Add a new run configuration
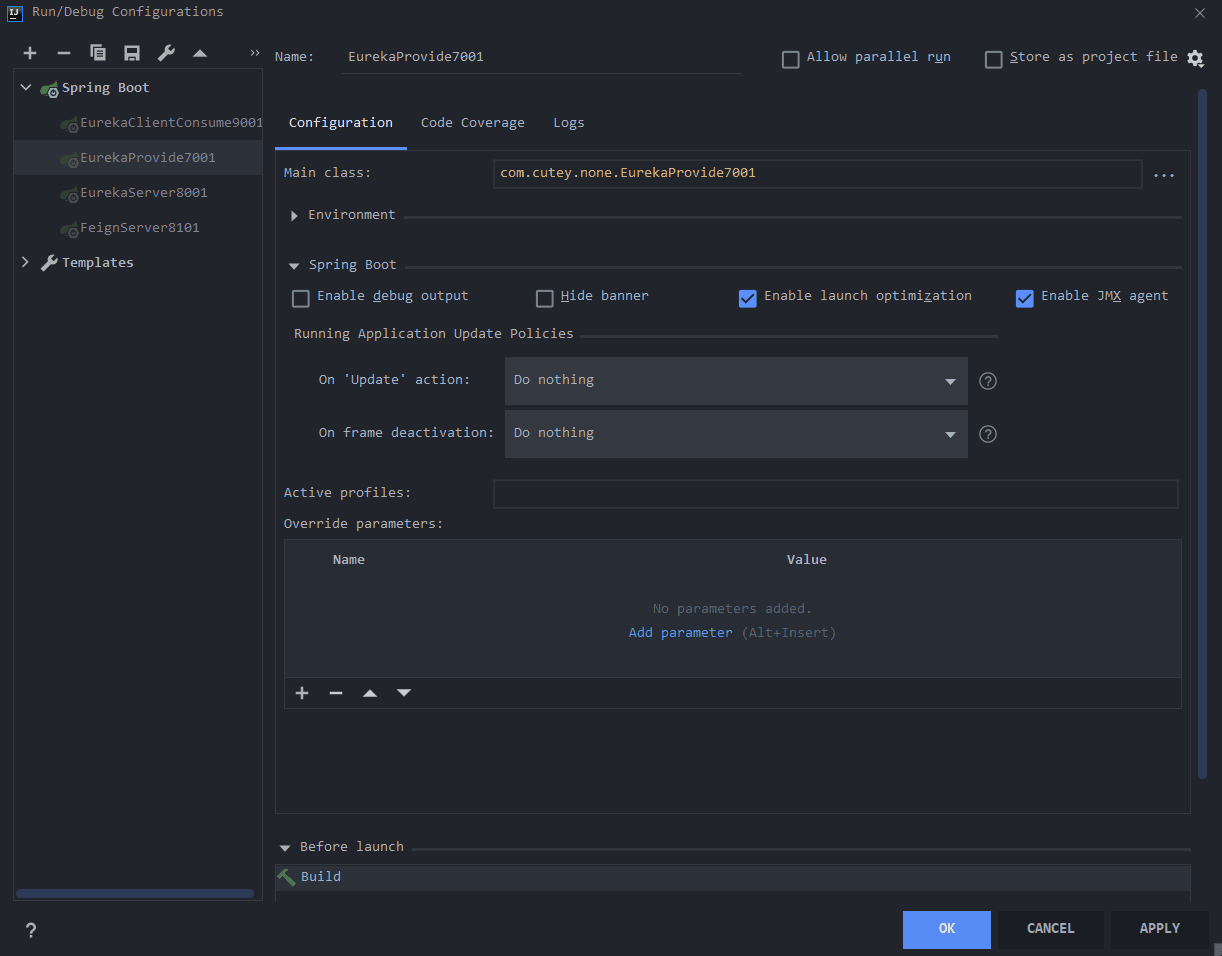The width and height of the screenshot is (1222, 956). (x=30, y=53)
